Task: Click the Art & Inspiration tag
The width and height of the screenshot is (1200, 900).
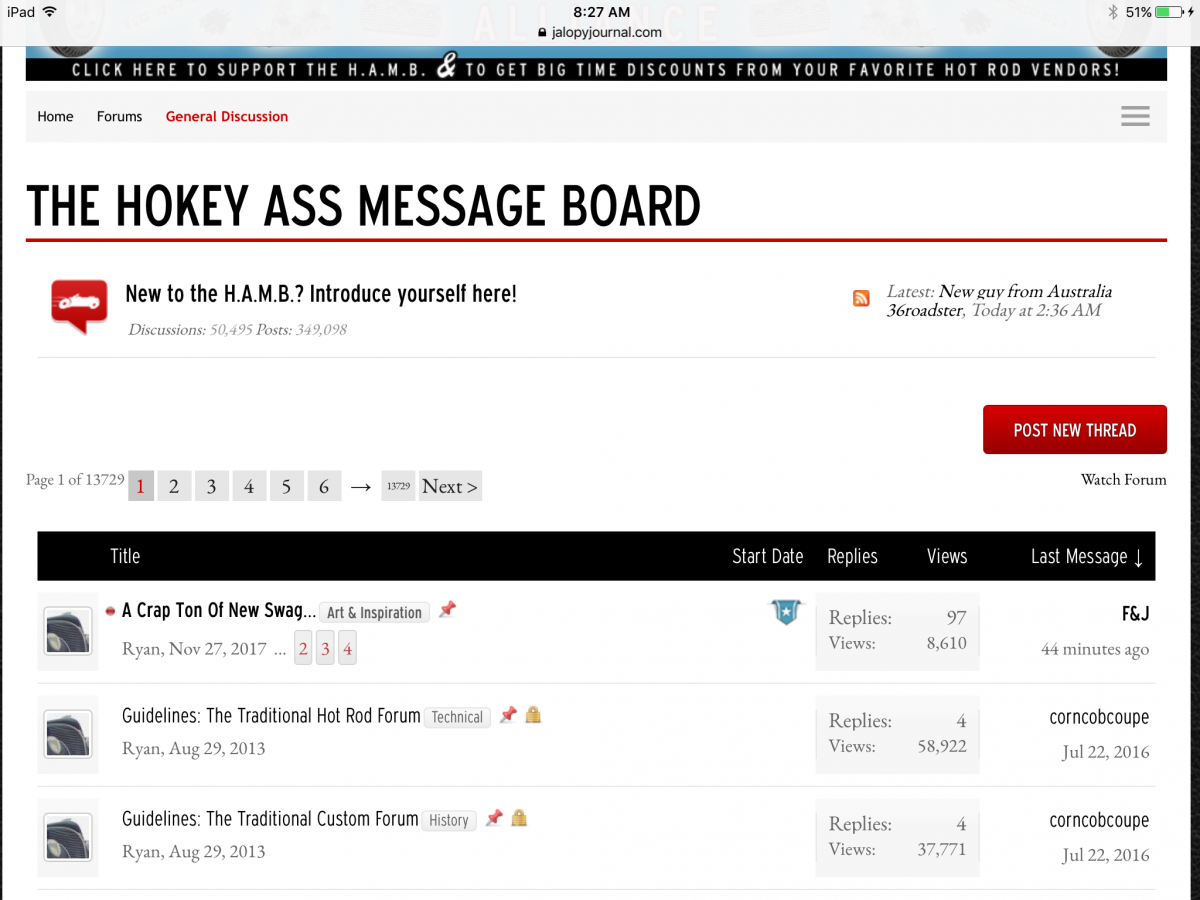Action: (375, 612)
